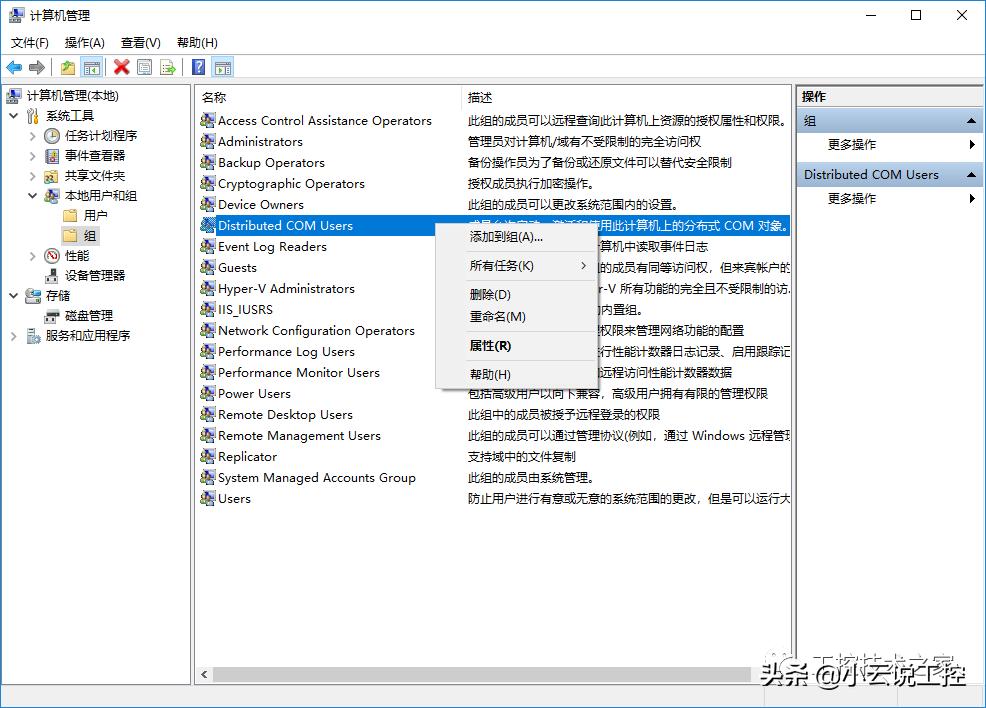Select 设备管理器 in system tools
The height and width of the screenshot is (708, 986).
click(x=96, y=275)
